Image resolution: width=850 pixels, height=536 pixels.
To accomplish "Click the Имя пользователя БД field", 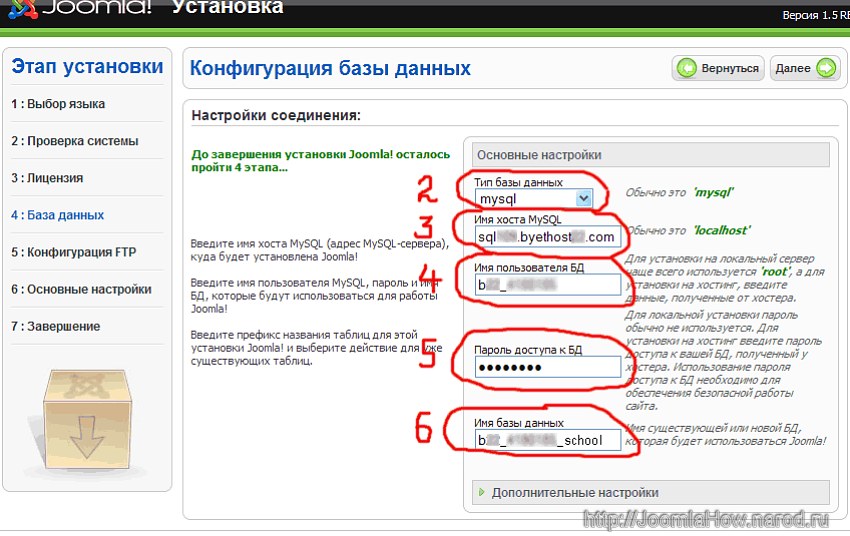I will point(548,285).
